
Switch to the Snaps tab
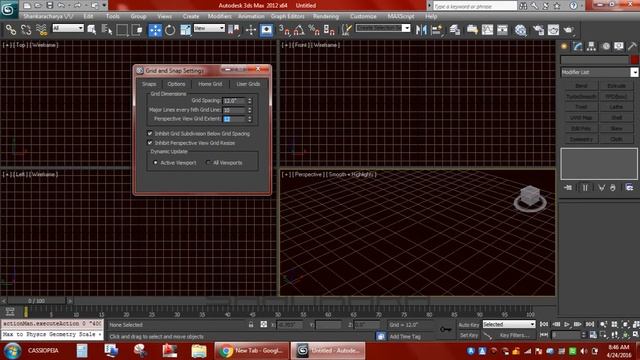149,84
